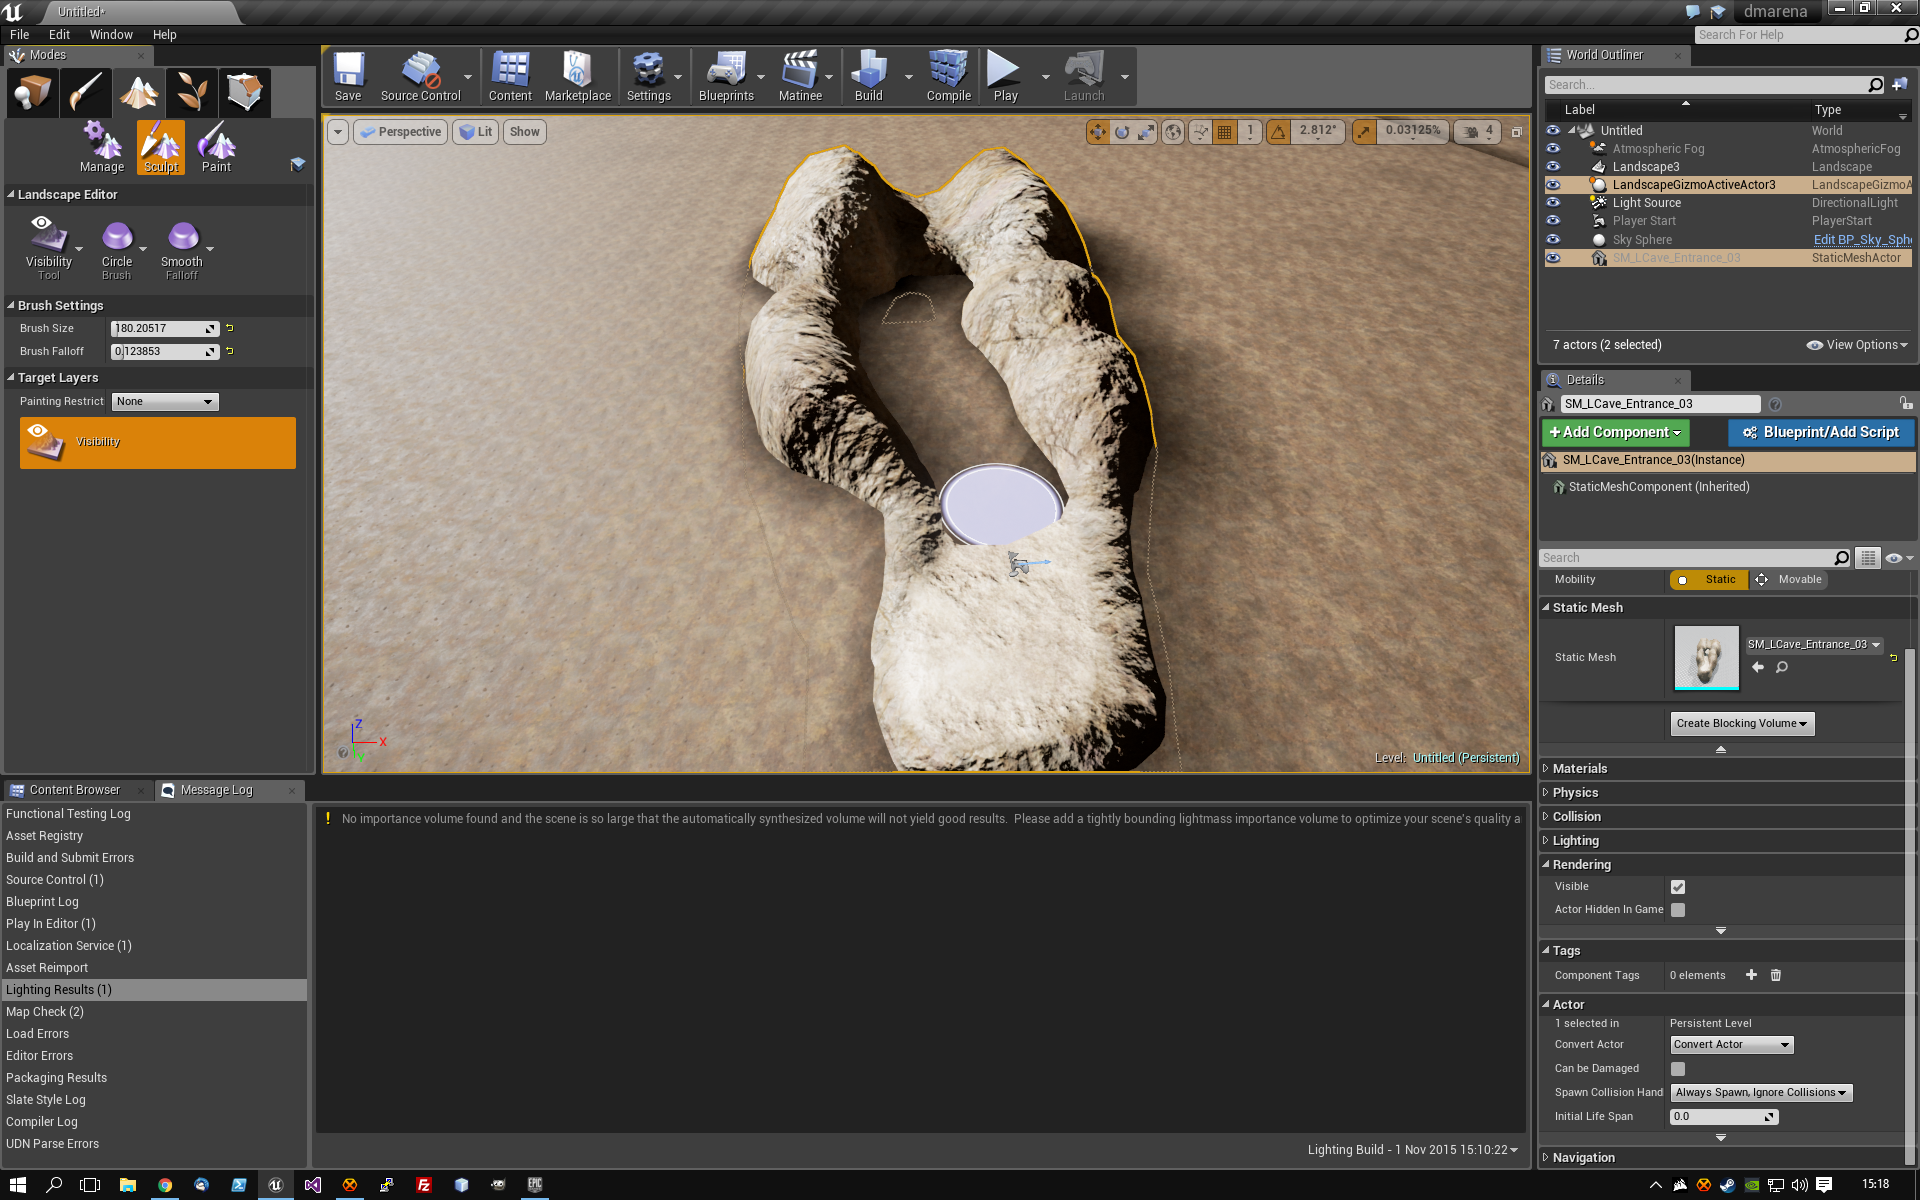Image resolution: width=1920 pixels, height=1200 pixels.
Task: Select Landscape Paint mode
Action: tap(216, 147)
